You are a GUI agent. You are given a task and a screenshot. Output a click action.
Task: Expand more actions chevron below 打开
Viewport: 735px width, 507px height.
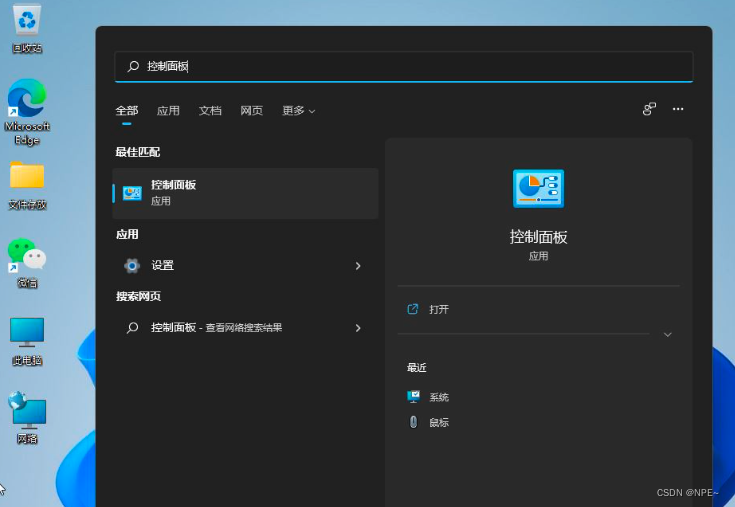click(x=668, y=334)
